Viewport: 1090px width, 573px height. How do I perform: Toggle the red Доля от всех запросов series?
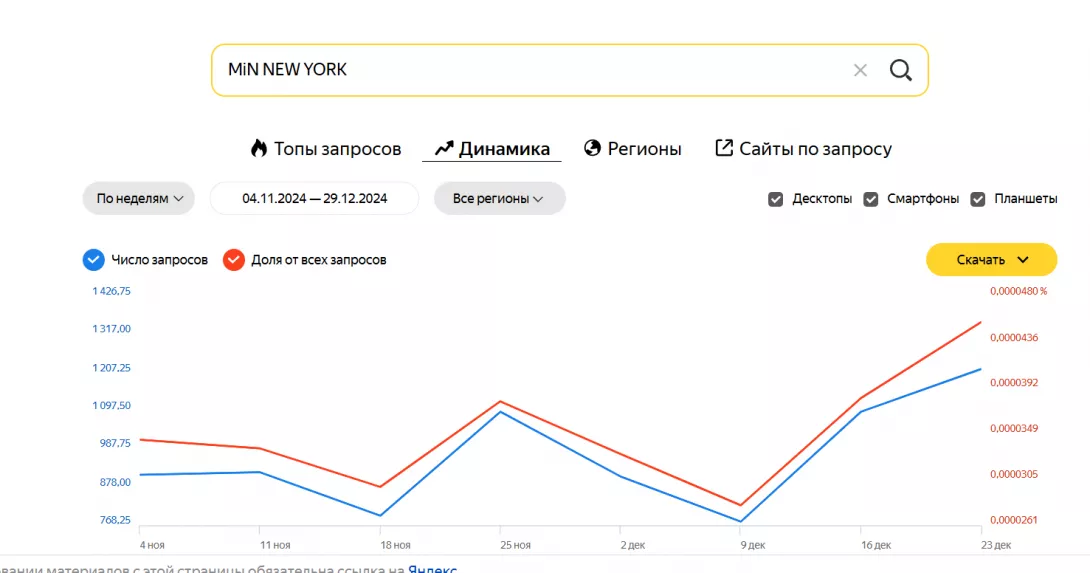tap(234, 259)
